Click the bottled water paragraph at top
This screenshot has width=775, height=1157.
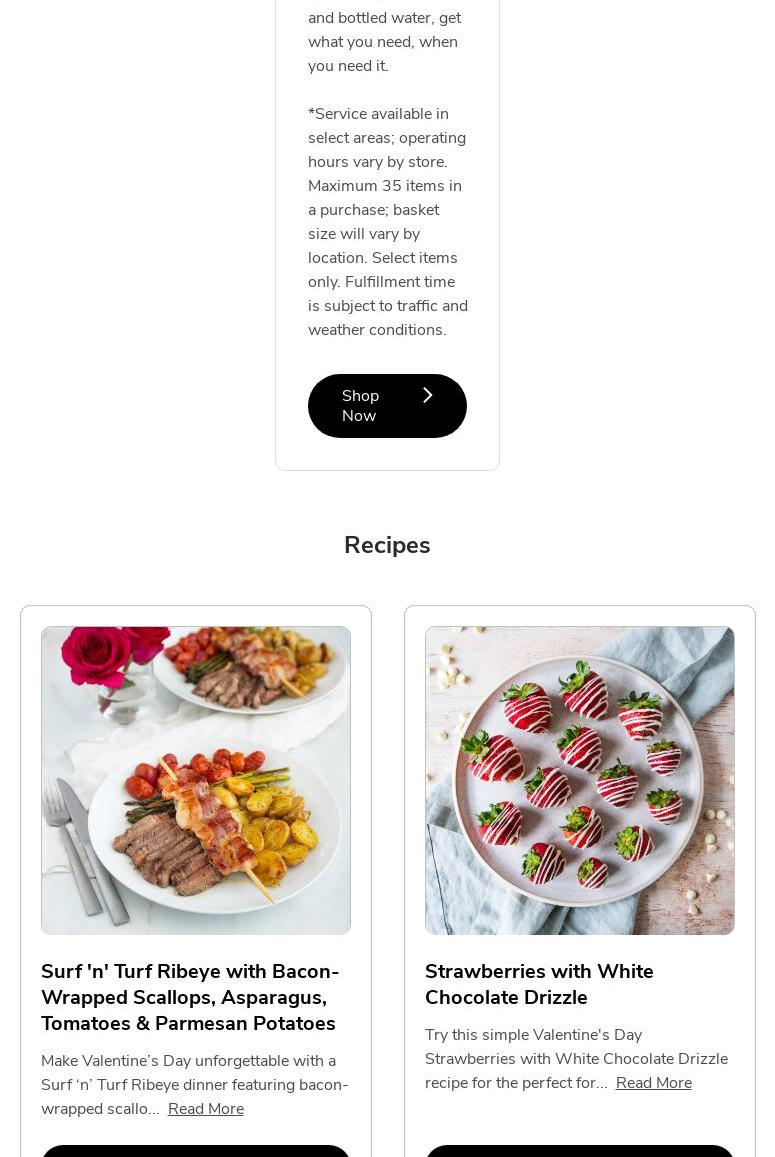(x=385, y=41)
